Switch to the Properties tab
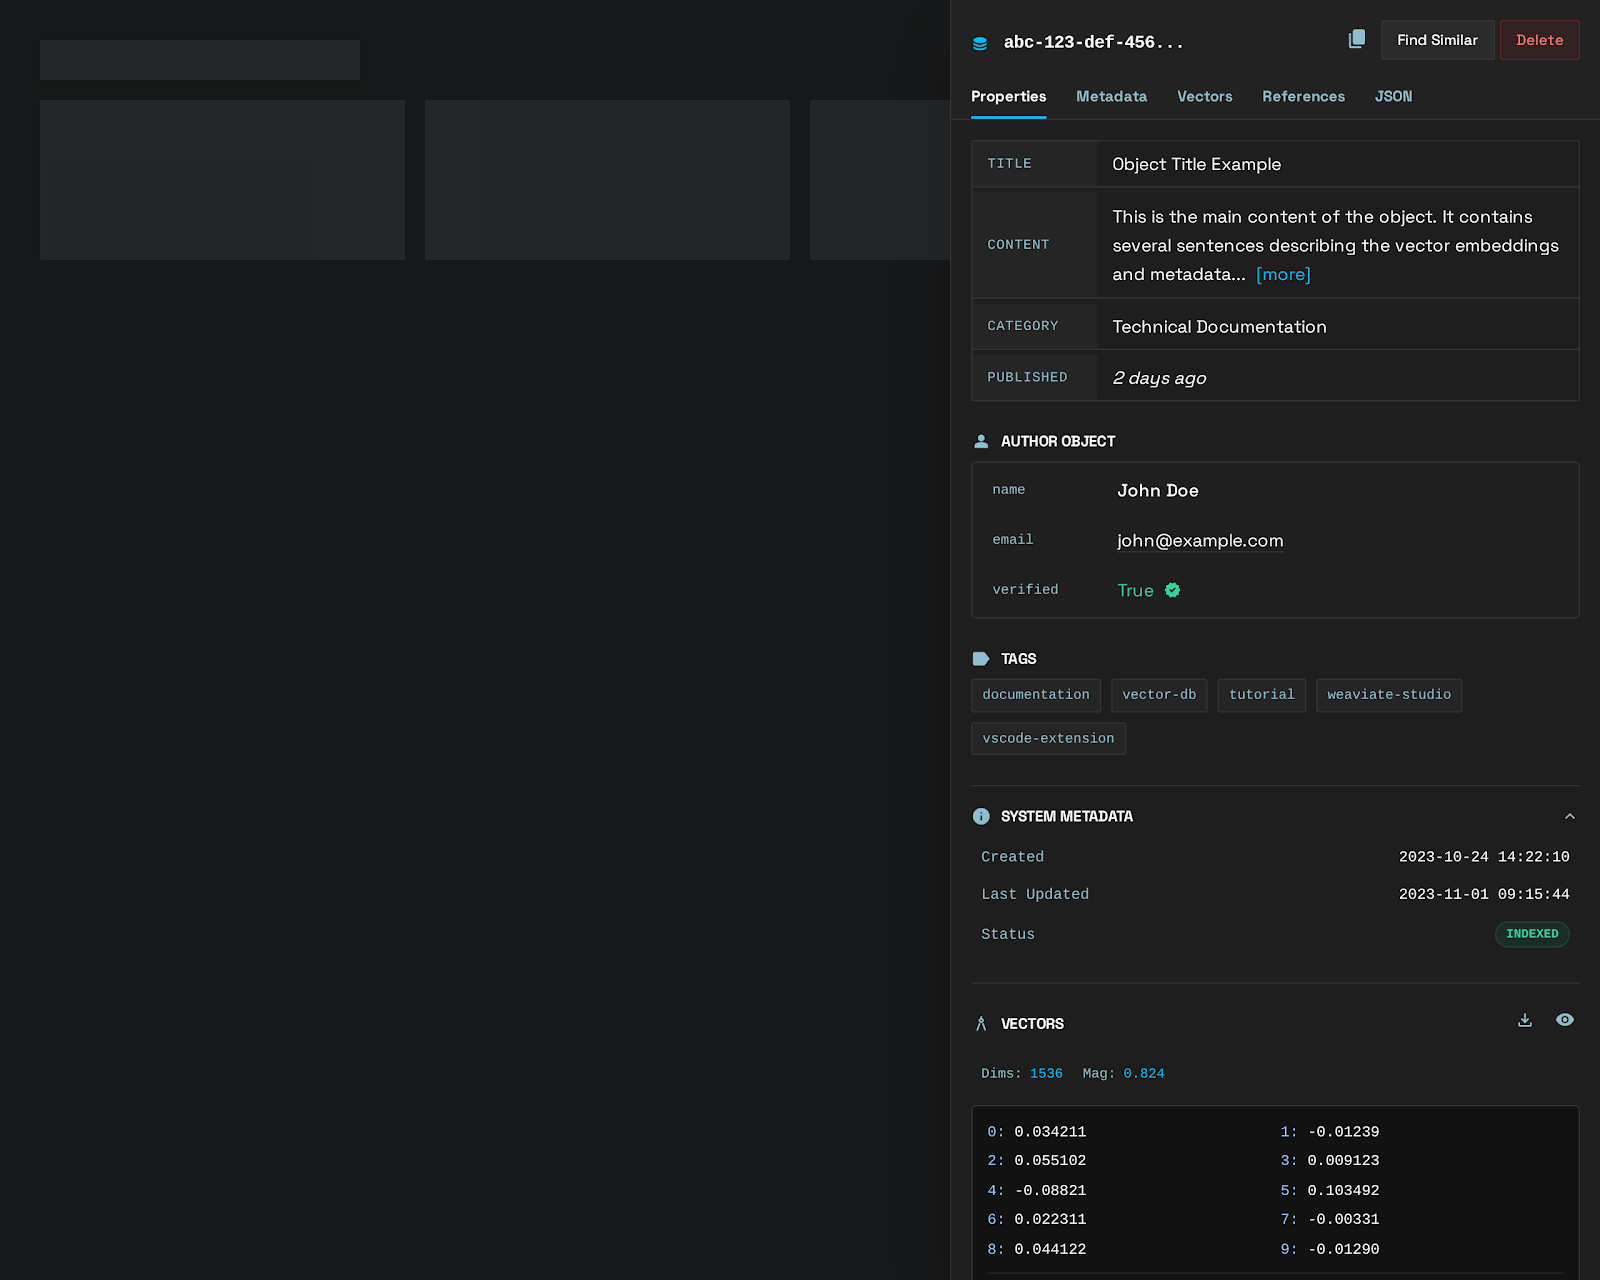Screen dimensions: 1600x1280 (x=1008, y=97)
